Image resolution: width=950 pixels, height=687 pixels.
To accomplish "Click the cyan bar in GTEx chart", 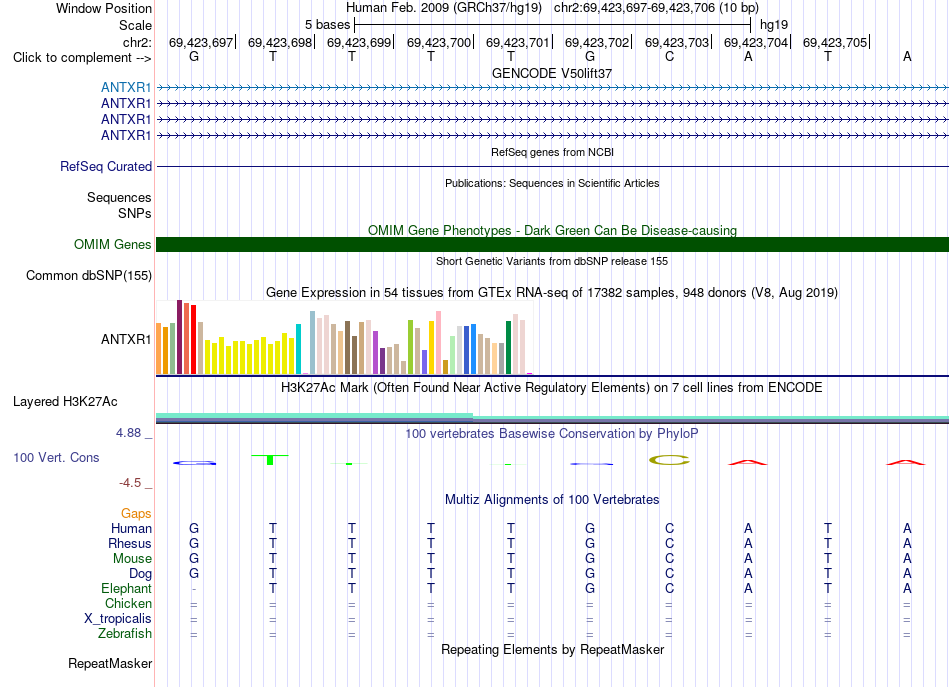I will 298,349.
